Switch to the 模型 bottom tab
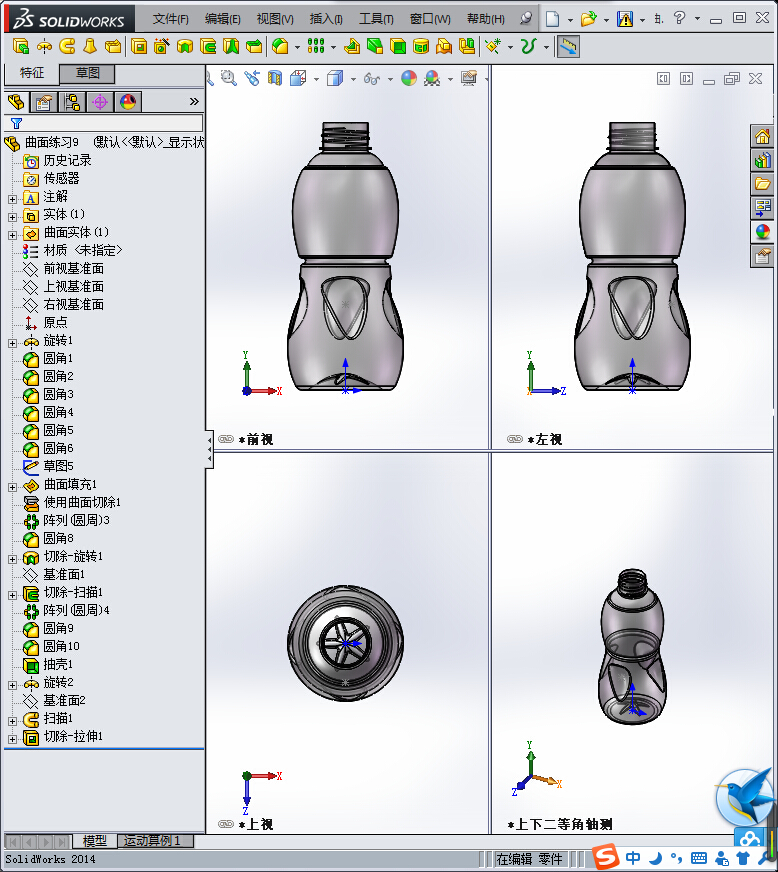 pyautogui.click(x=95, y=840)
